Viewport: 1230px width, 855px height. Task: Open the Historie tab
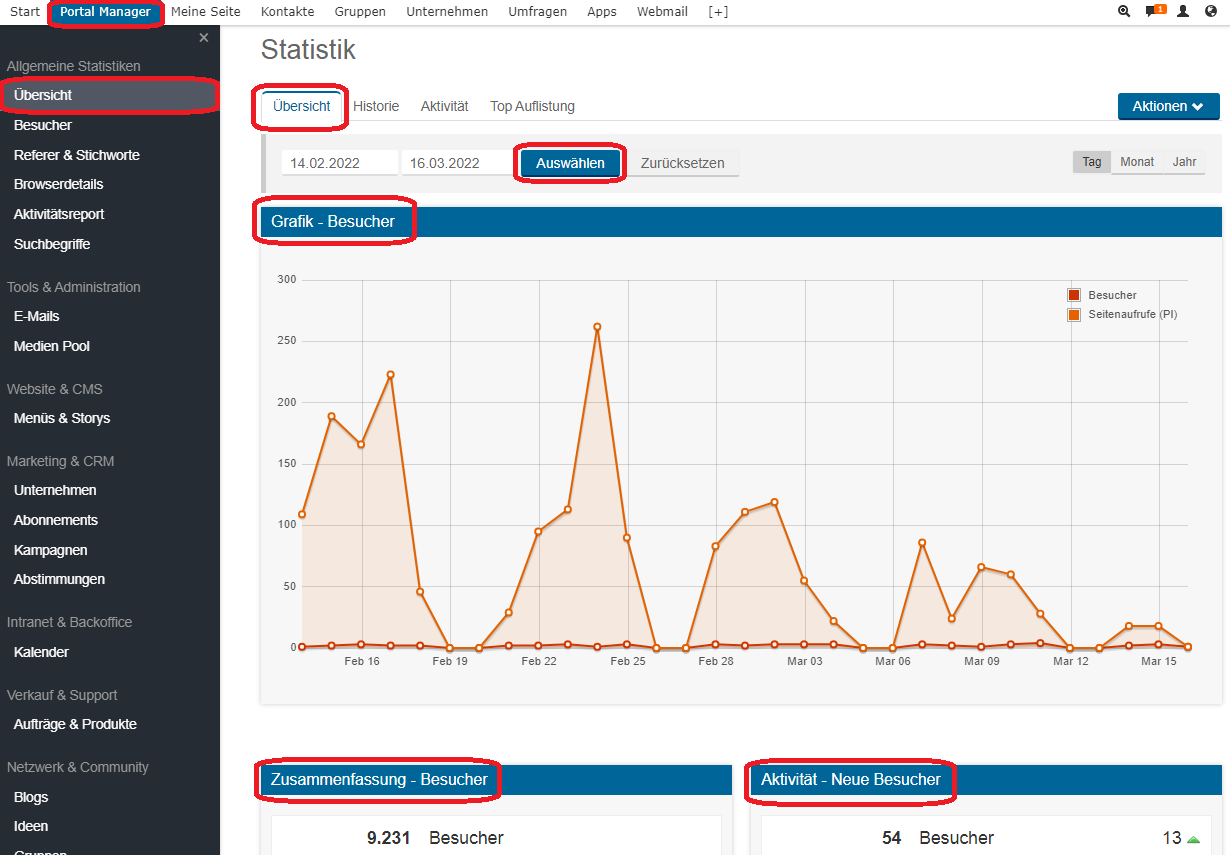coord(376,106)
